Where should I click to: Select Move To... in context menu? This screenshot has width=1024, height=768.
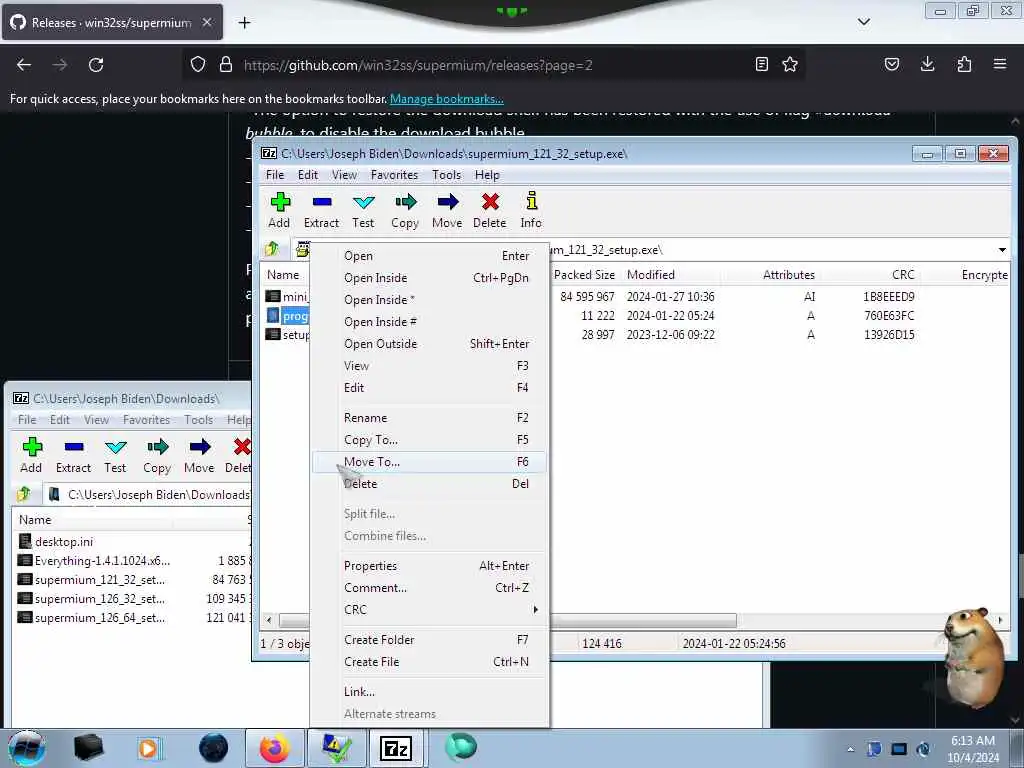coord(430,462)
